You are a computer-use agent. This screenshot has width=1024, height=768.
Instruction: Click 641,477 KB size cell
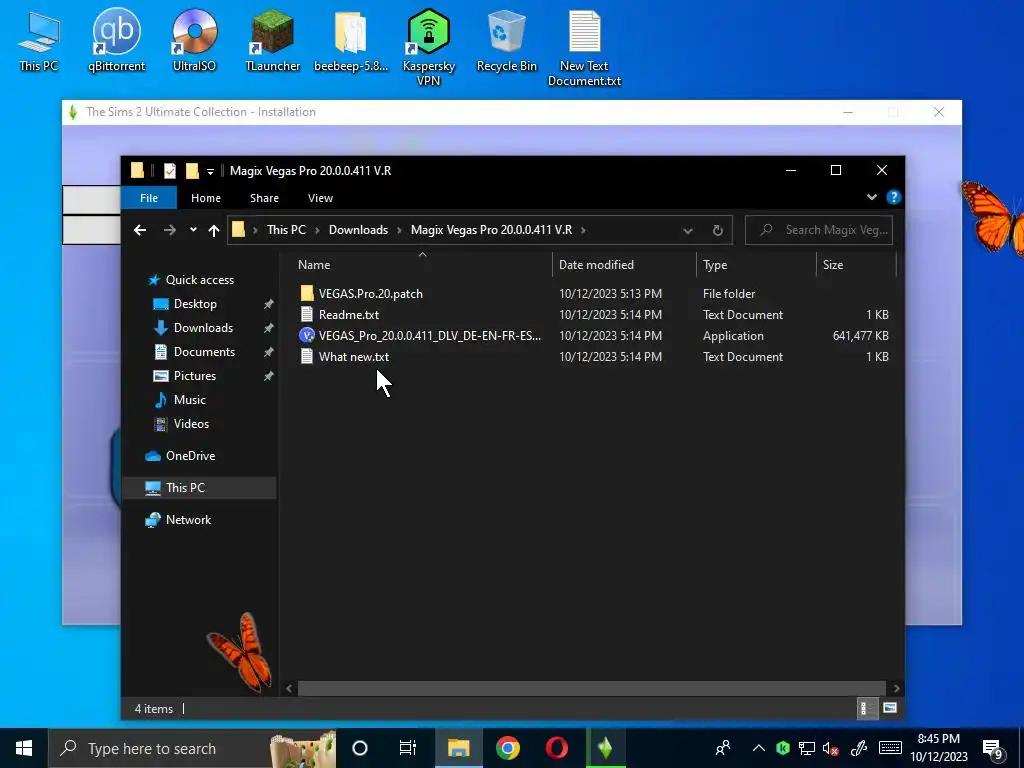pyautogui.click(x=860, y=335)
